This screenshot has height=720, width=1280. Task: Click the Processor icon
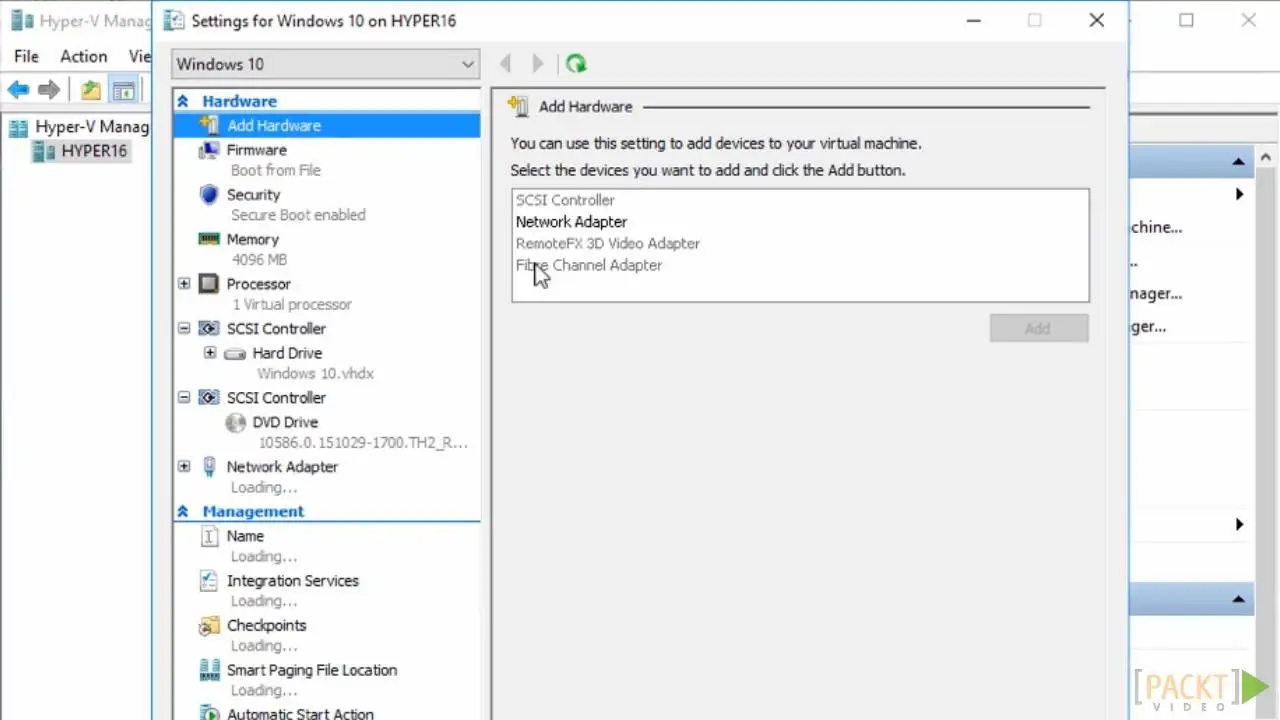(209, 284)
